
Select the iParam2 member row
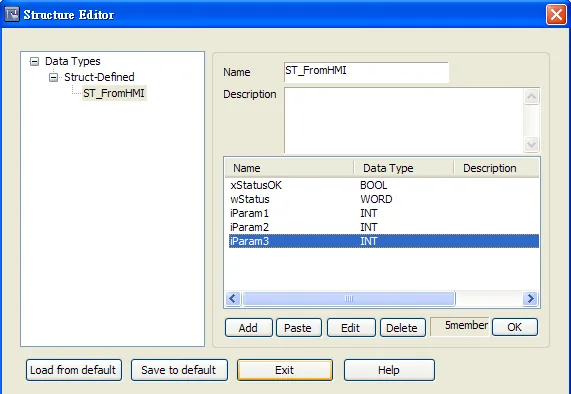coord(384,227)
